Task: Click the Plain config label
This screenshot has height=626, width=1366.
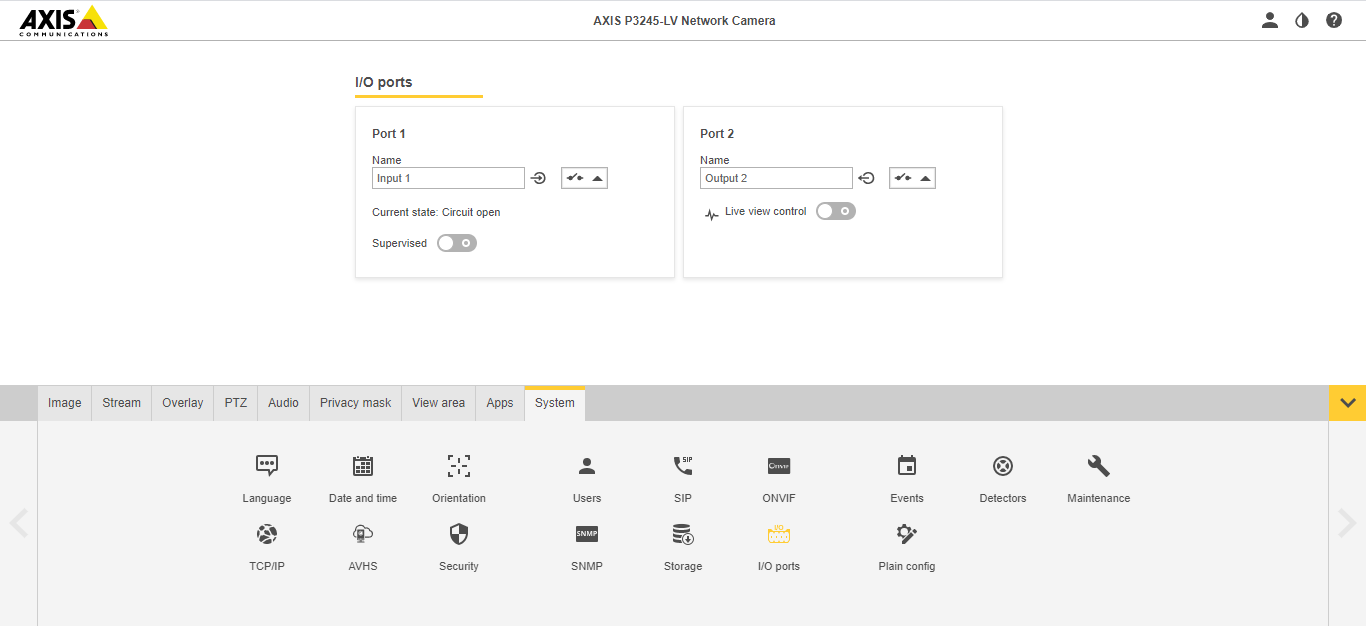Action: [907, 566]
